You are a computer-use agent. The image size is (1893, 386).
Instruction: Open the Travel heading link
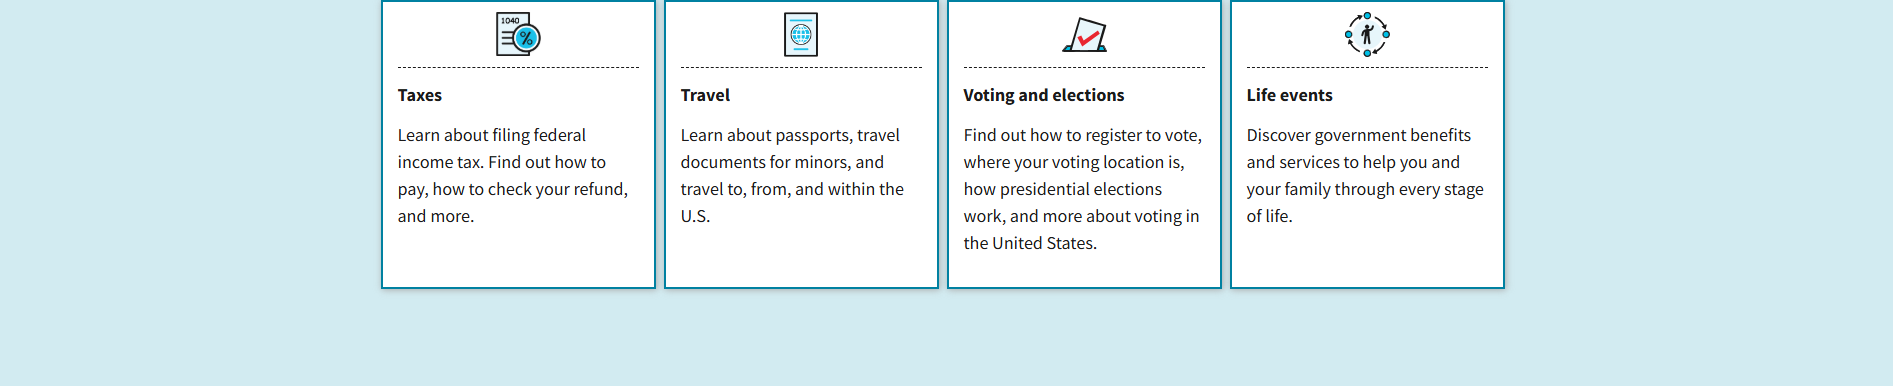click(705, 95)
